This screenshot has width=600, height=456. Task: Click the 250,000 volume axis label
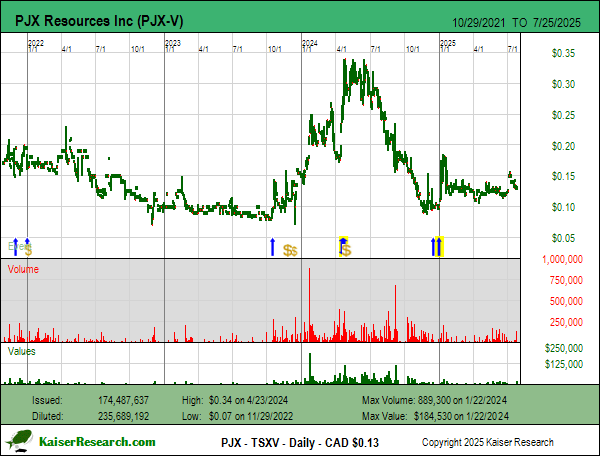click(566, 322)
